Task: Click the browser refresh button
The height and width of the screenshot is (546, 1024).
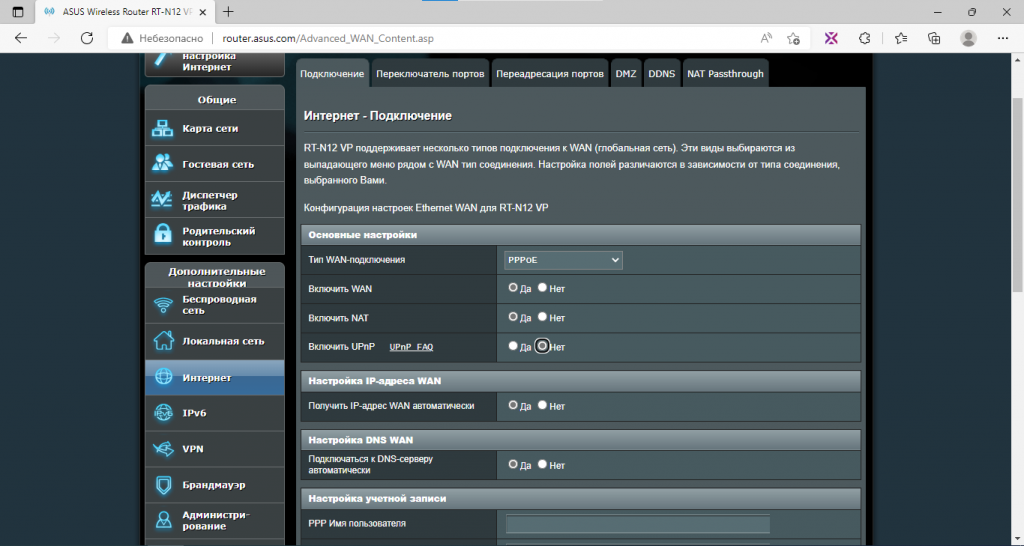Action: (x=87, y=39)
